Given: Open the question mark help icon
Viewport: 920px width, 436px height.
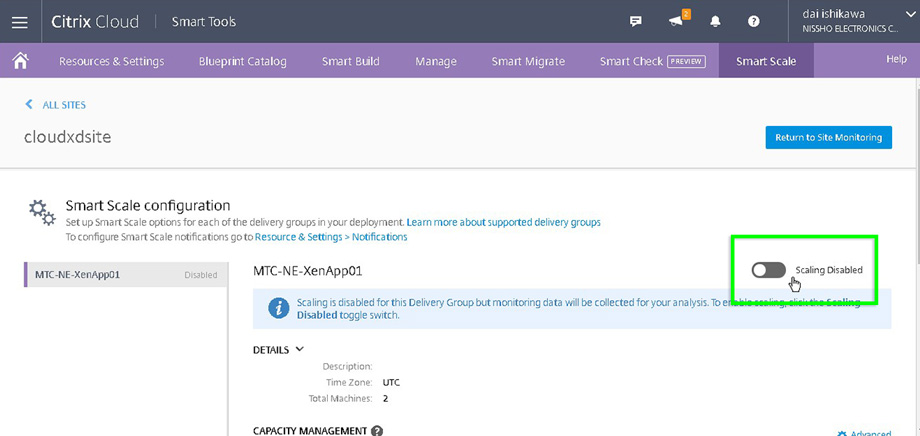Looking at the screenshot, I should pos(754,22).
